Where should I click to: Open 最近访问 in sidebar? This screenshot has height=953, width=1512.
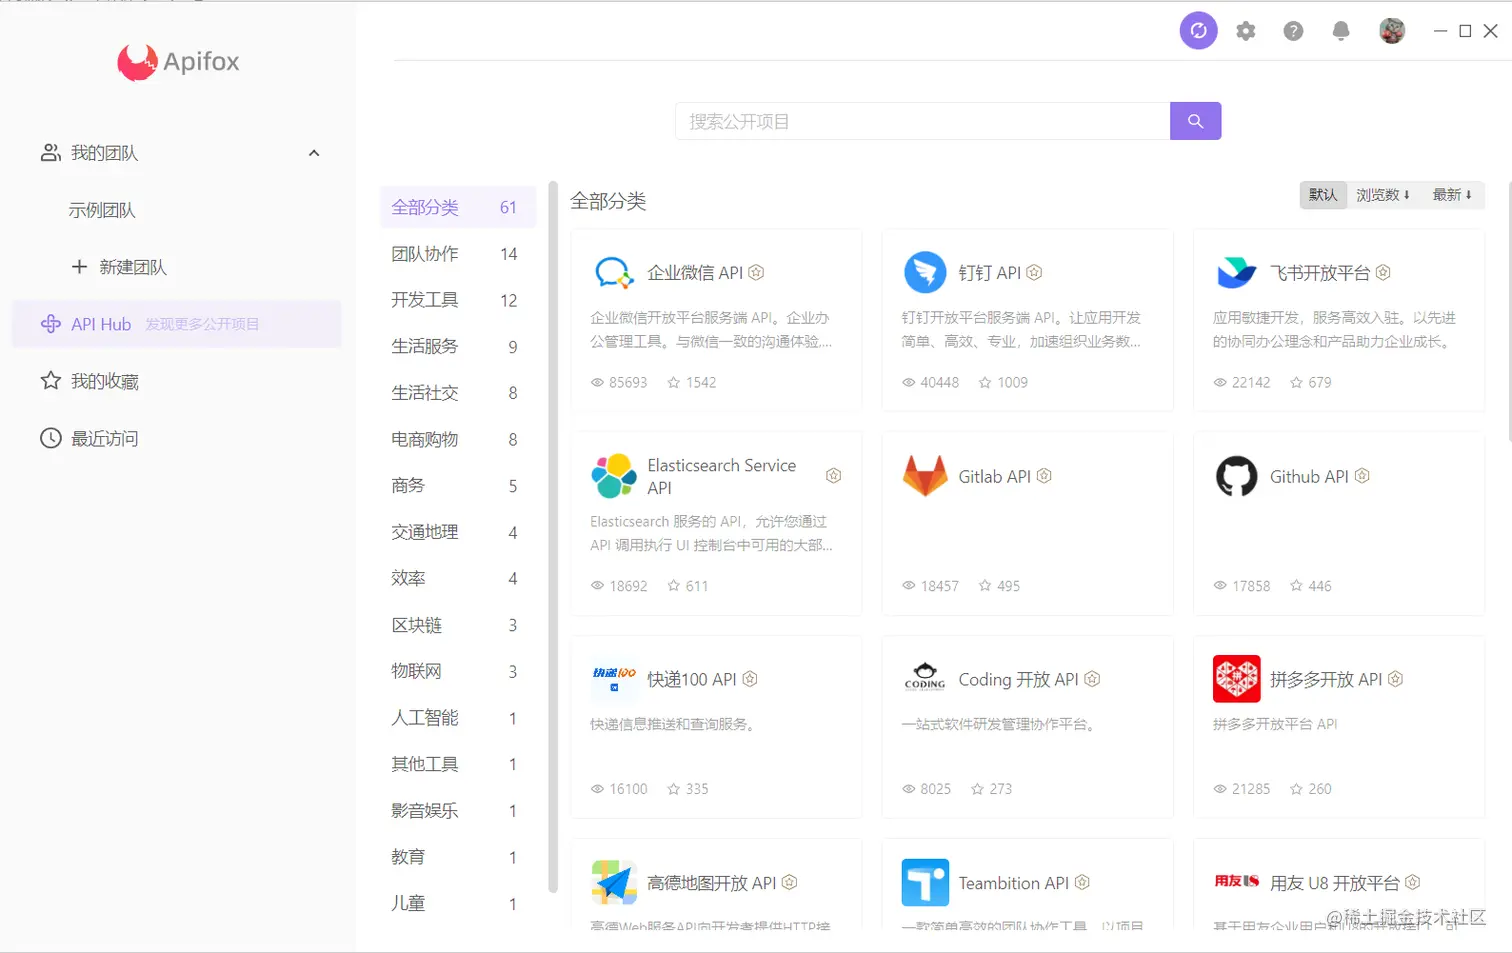click(x=177, y=438)
